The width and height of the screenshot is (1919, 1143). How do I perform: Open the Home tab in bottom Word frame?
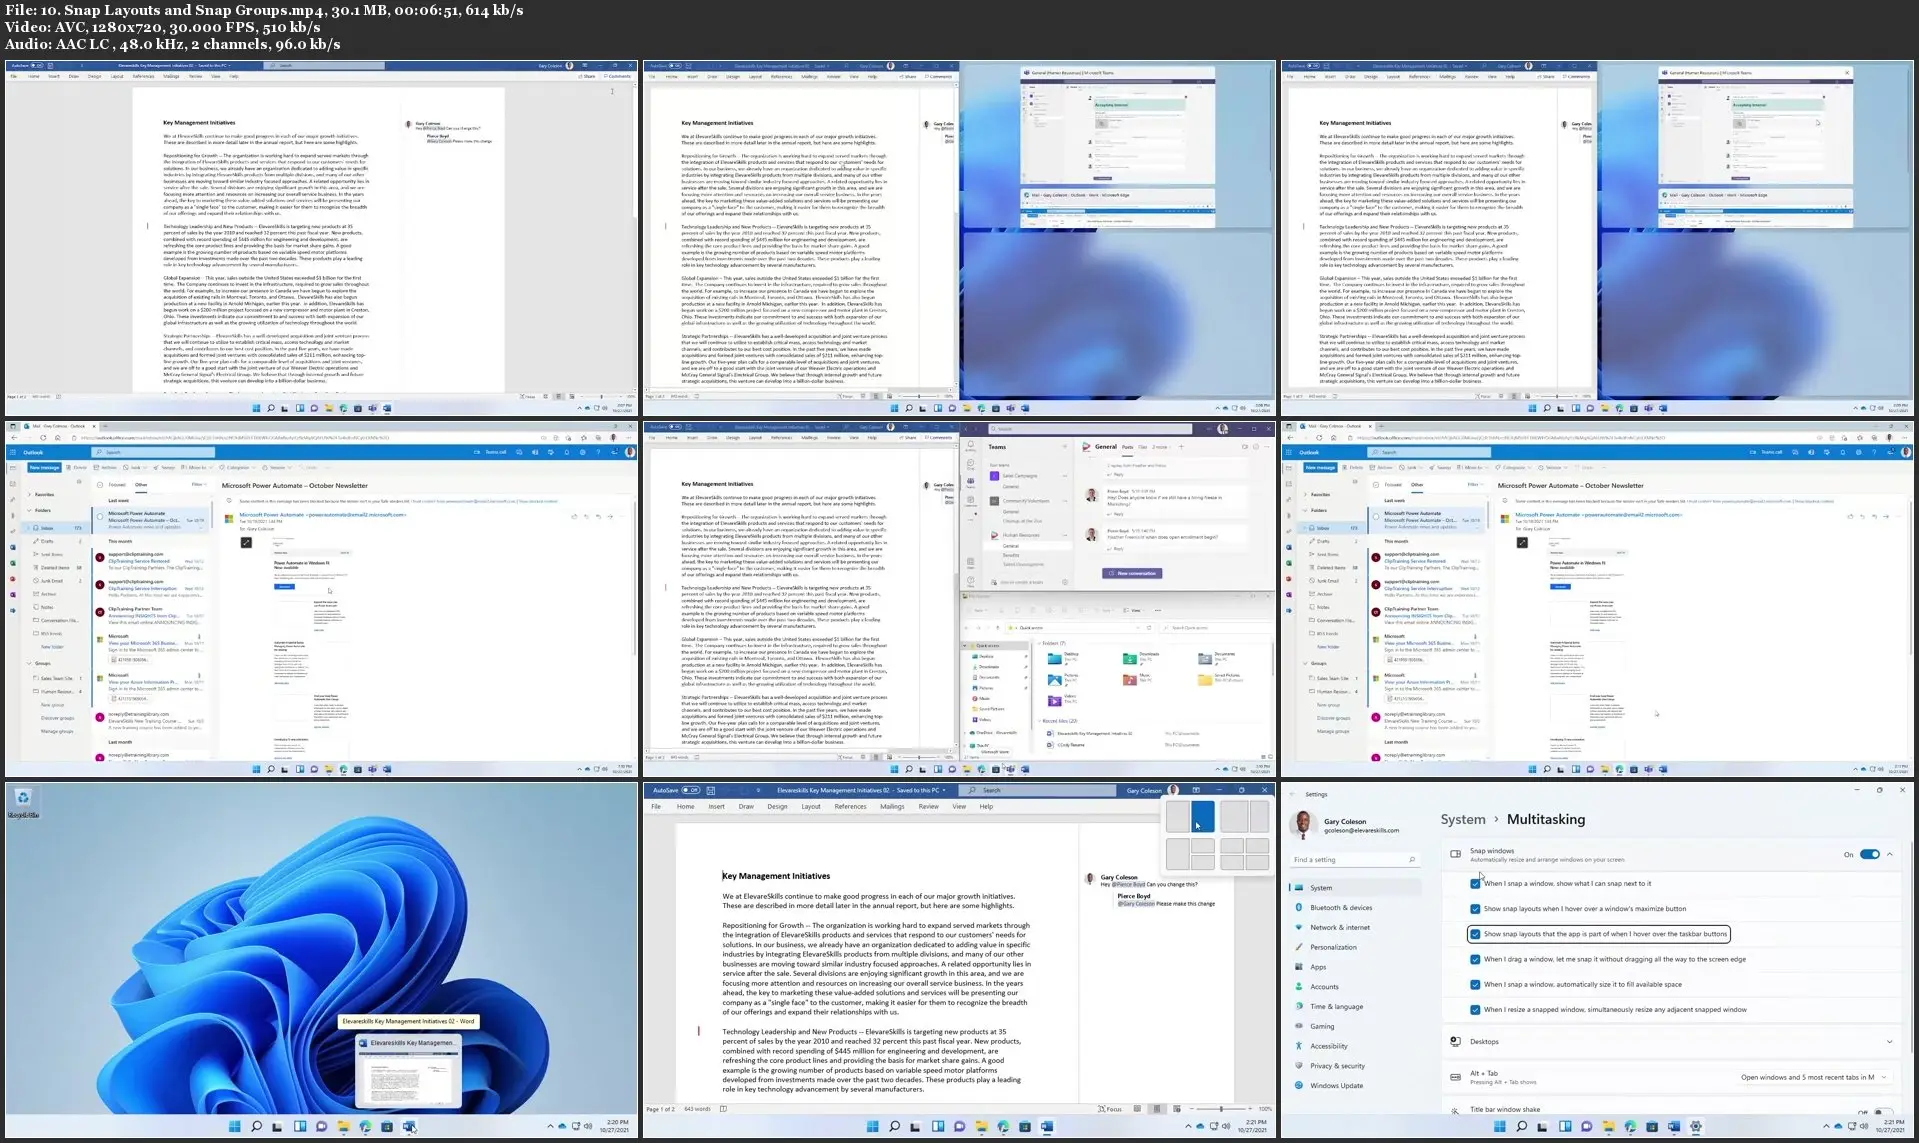[x=685, y=806]
